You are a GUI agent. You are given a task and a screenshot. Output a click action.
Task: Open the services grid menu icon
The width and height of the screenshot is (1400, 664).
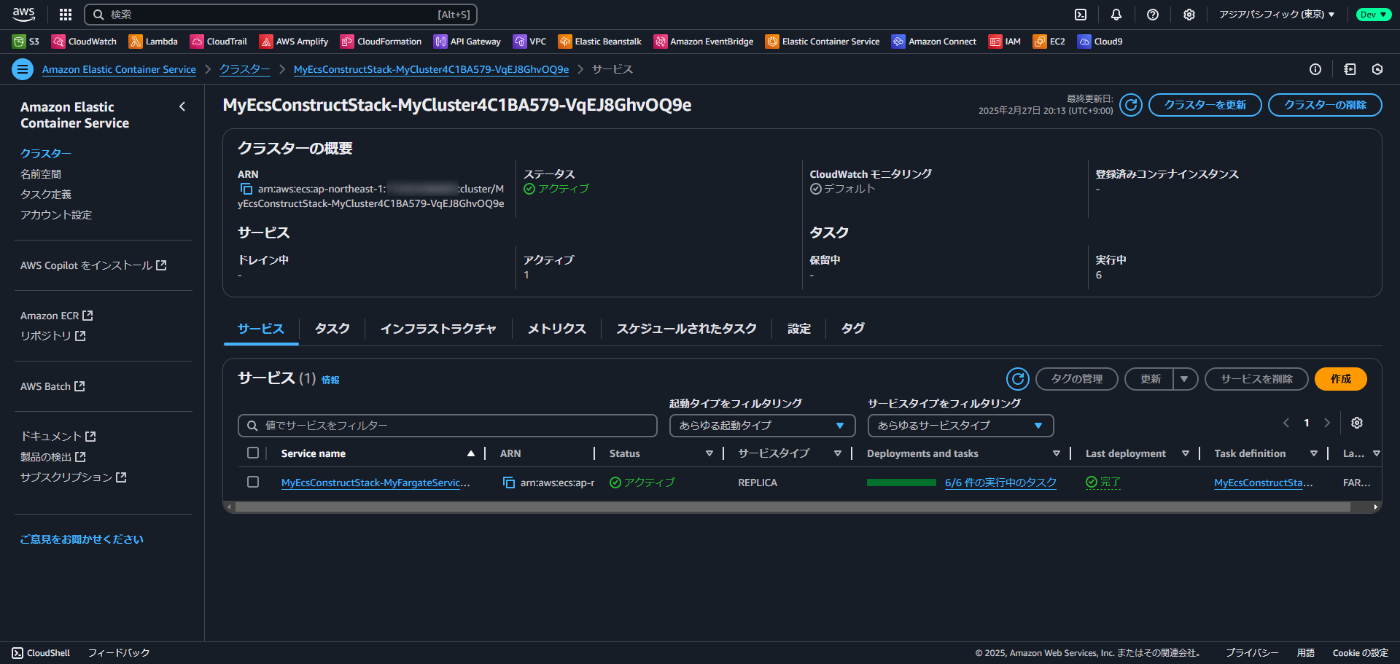[x=65, y=14]
